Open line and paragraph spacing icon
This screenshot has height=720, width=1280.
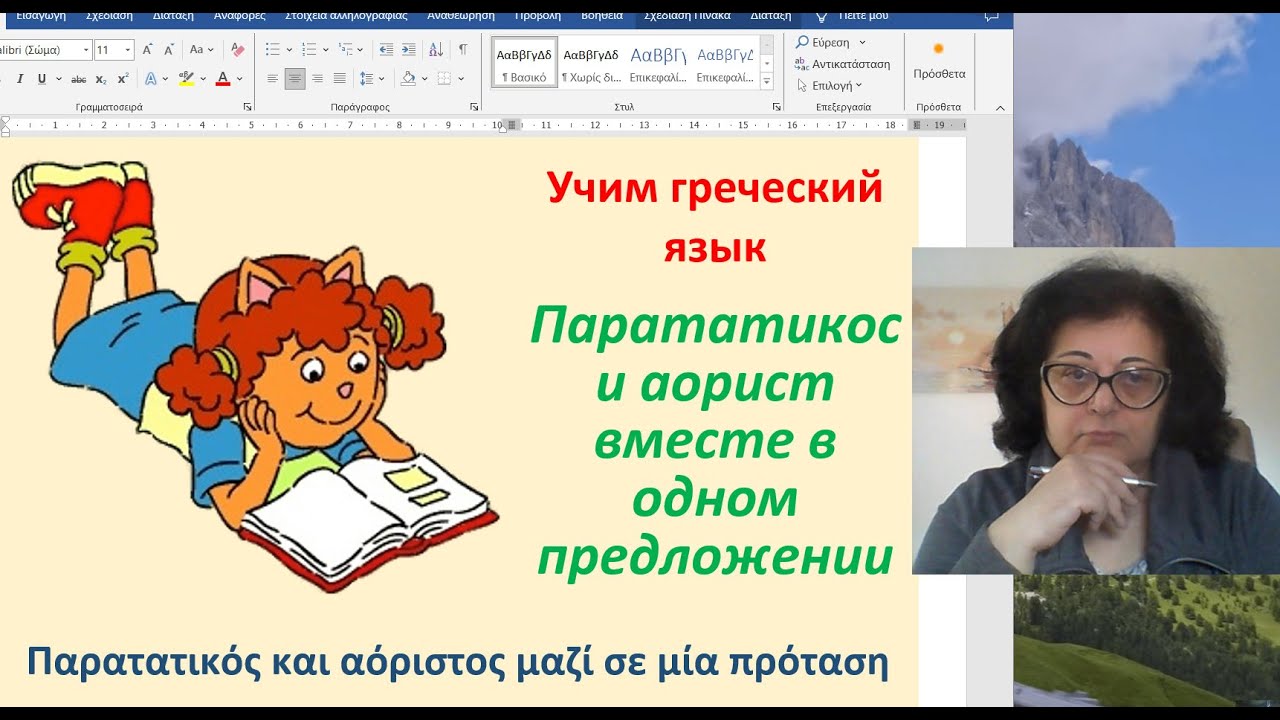pyautogui.click(x=366, y=78)
